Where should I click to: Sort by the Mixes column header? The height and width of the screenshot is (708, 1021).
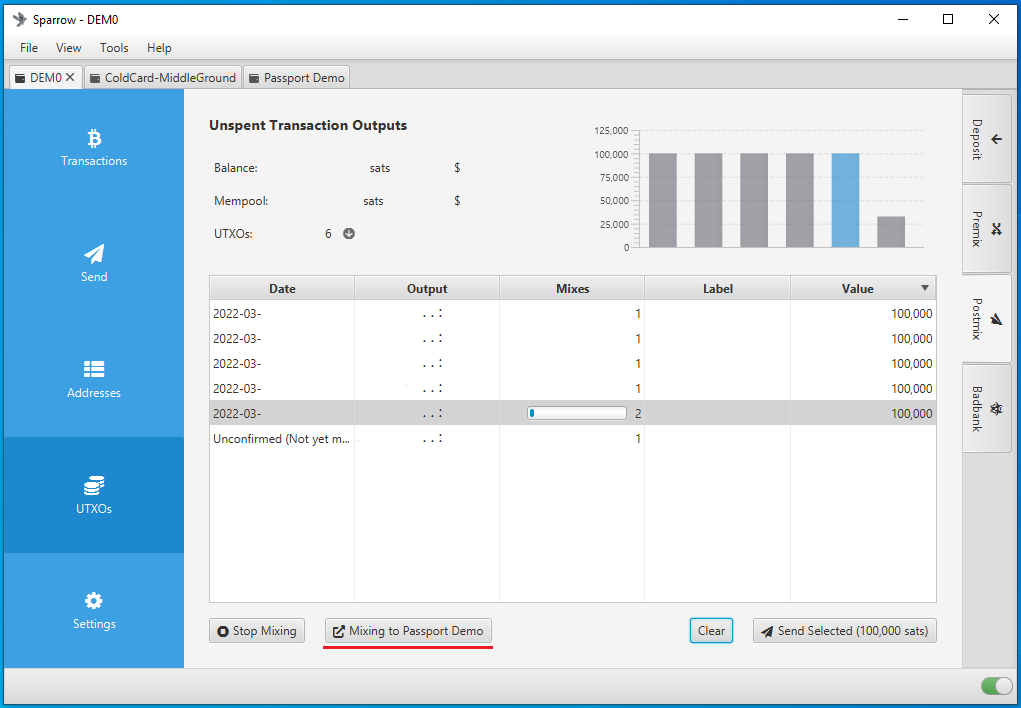coord(572,289)
